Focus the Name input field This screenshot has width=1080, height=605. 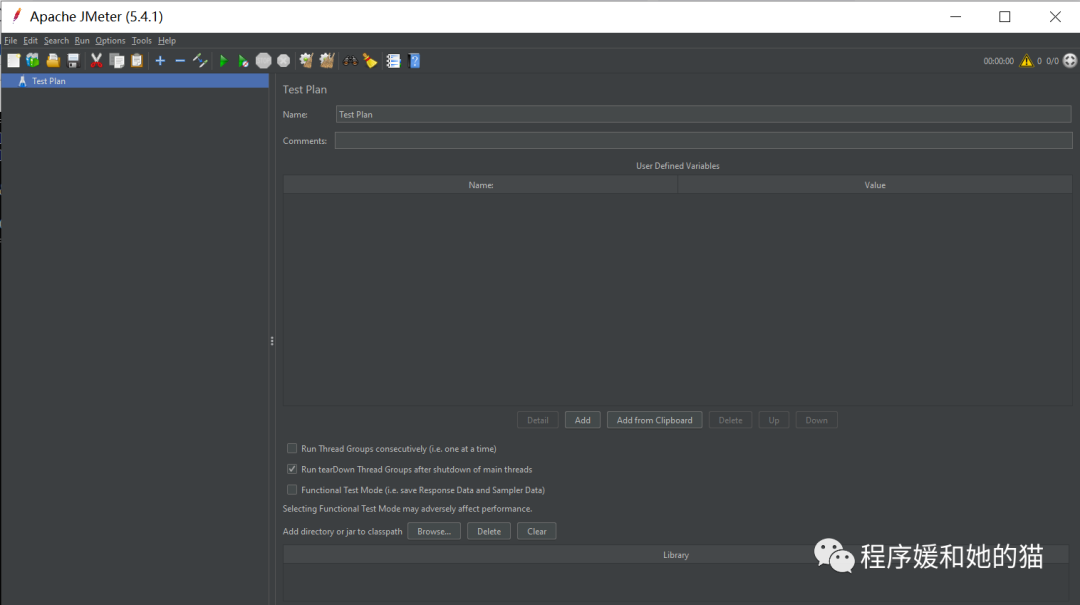pyautogui.click(x=703, y=114)
